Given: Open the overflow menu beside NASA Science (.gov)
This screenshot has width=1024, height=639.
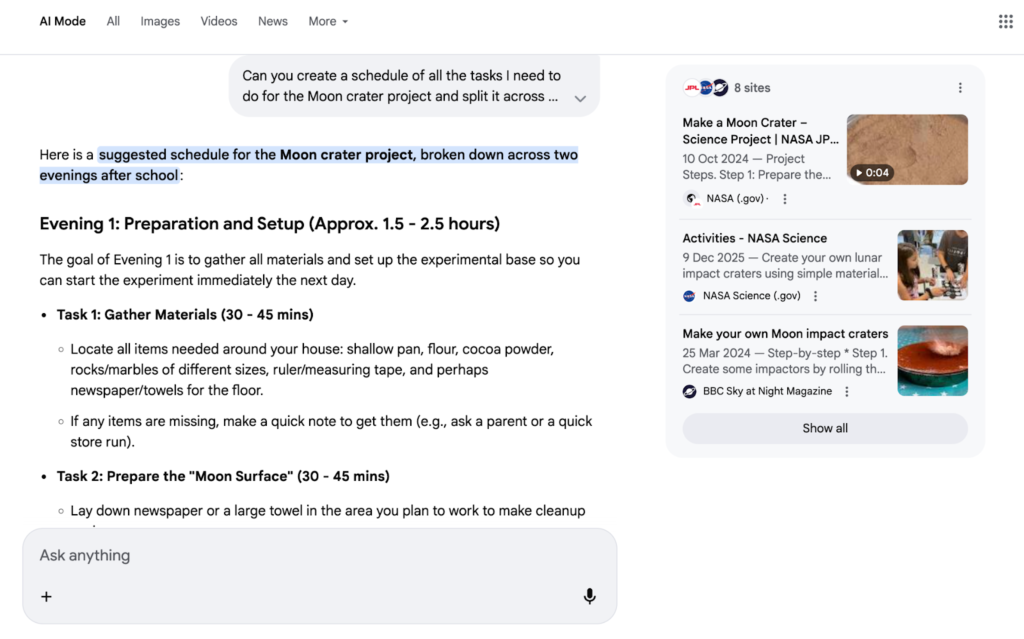Looking at the screenshot, I should point(815,296).
